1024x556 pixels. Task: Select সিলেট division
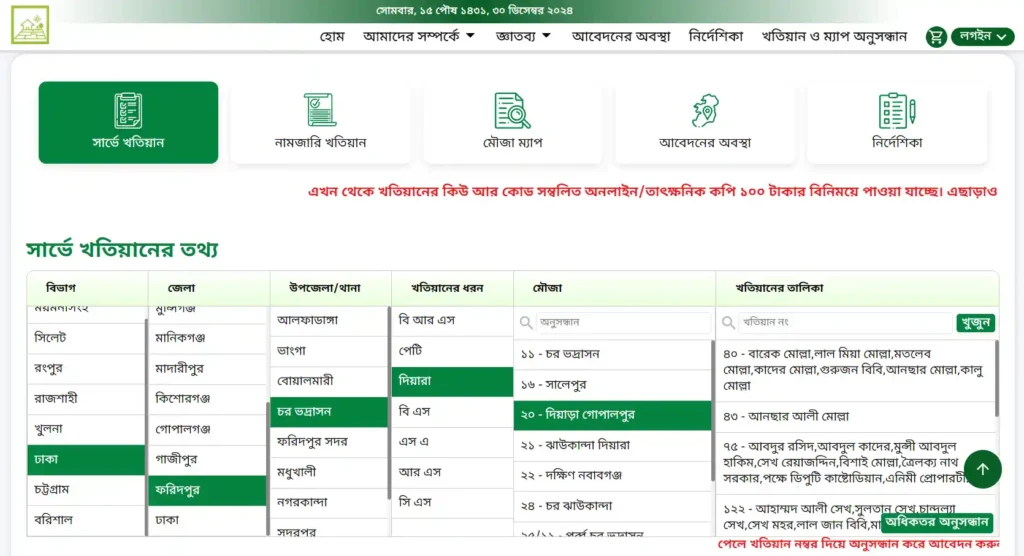[86, 338]
